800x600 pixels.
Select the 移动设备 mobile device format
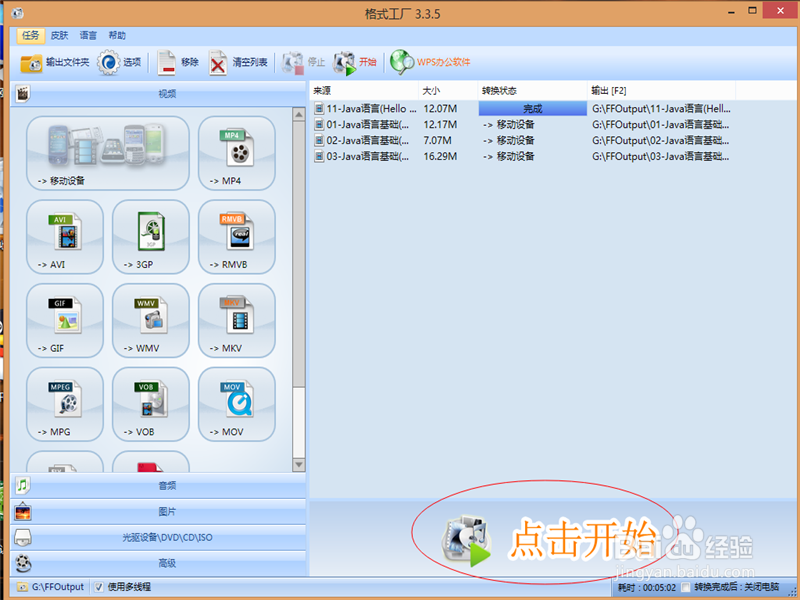pyautogui.click(x=108, y=153)
